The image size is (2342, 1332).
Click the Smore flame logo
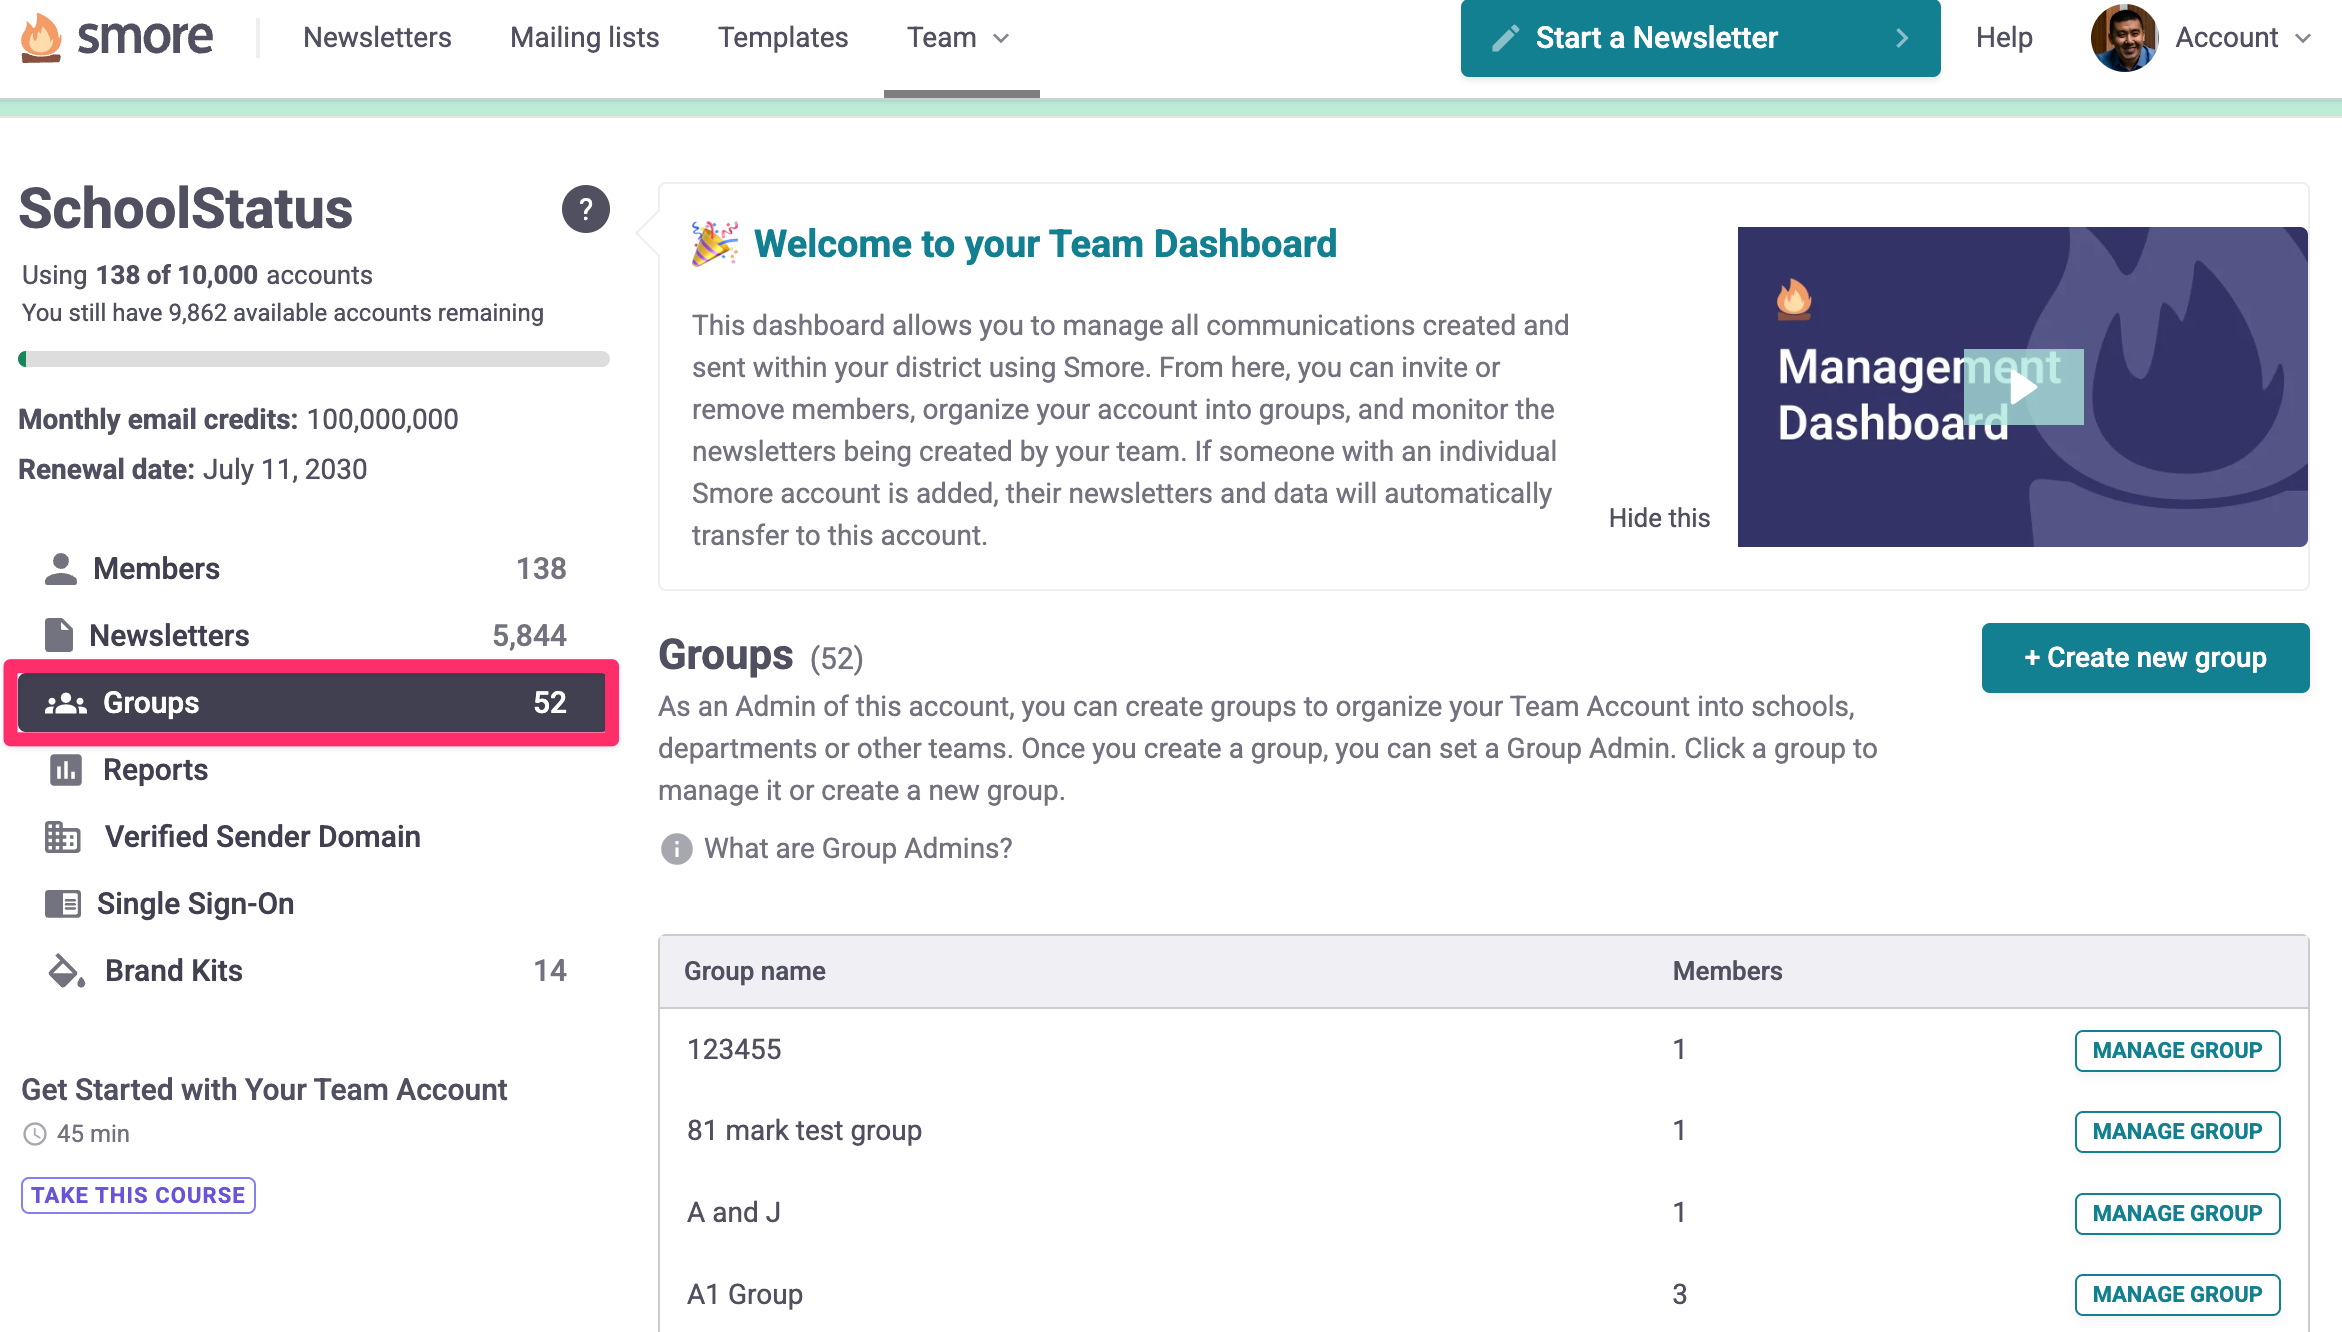[x=41, y=37]
